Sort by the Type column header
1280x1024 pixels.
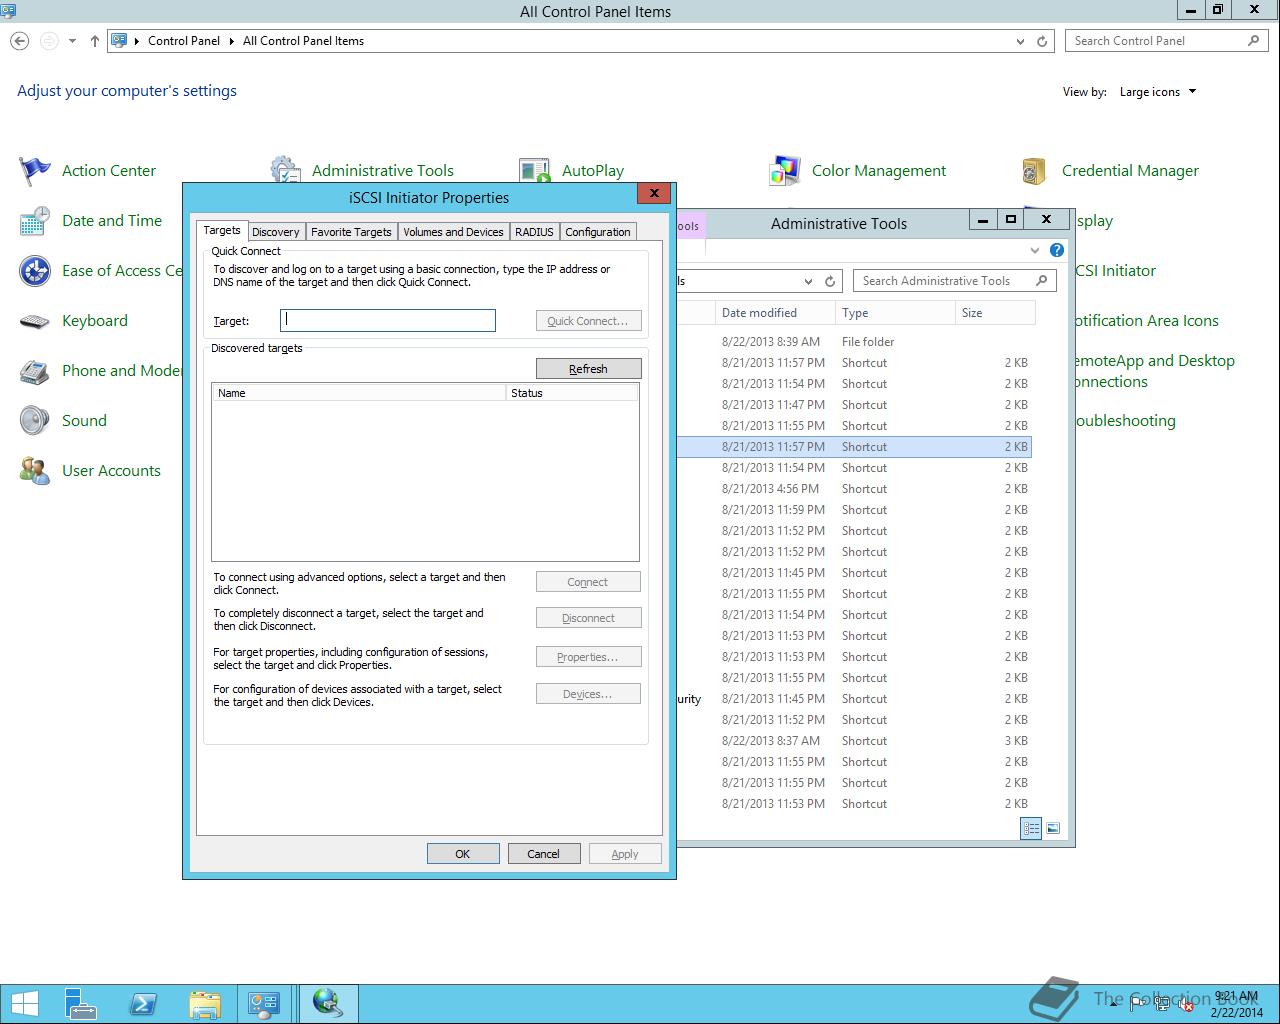tap(894, 313)
